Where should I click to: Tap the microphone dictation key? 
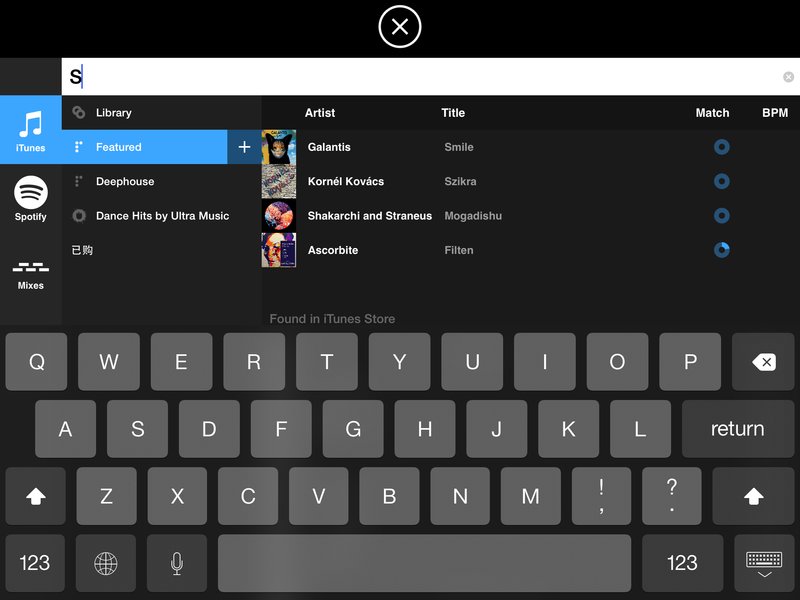pos(177,563)
